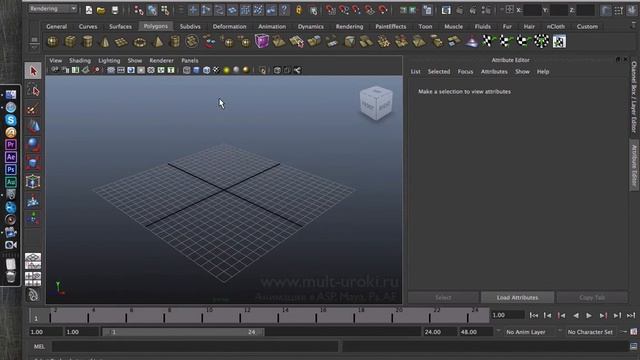The image size is (640, 360).
Task: Click the viewport share icon
Action: coord(297,70)
